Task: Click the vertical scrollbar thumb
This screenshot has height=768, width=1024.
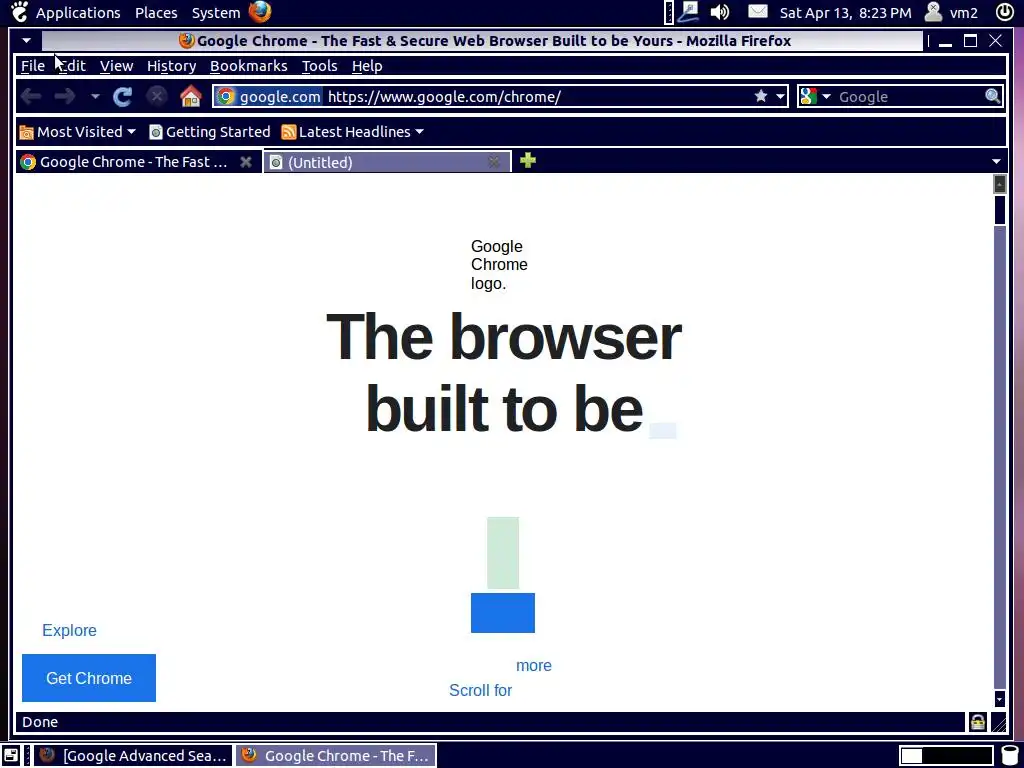Action: coord(999,210)
